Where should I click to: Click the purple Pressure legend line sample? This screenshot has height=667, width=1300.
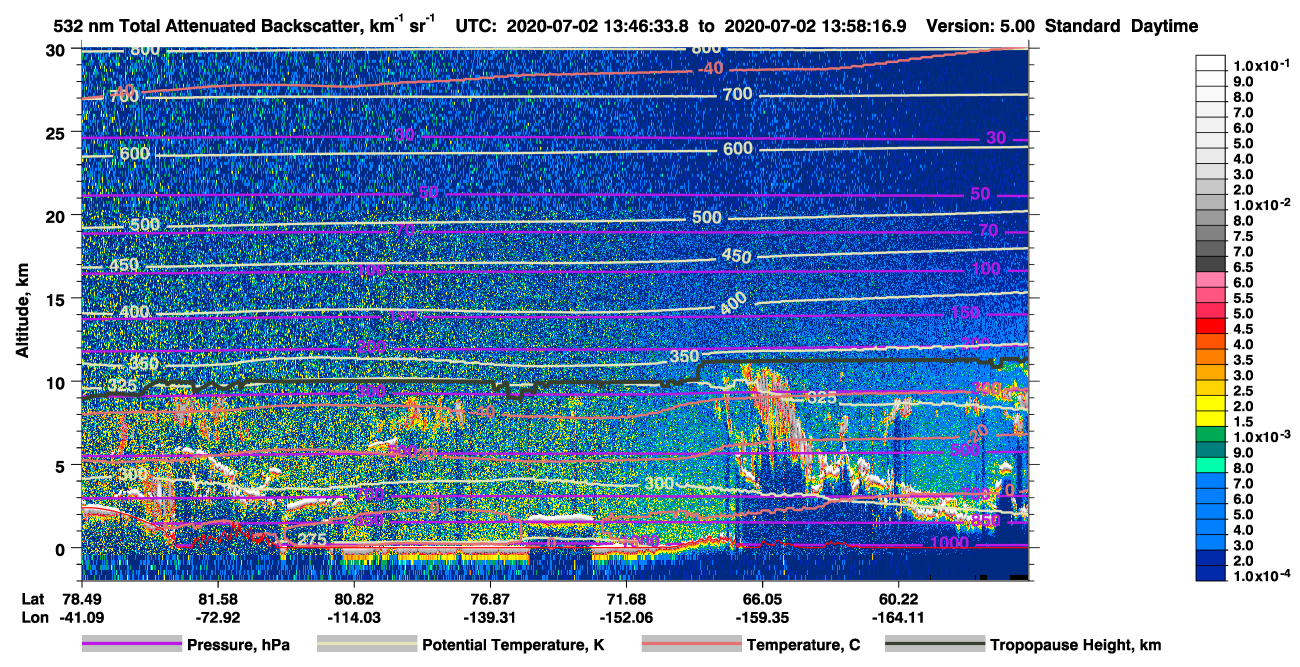(x=131, y=645)
